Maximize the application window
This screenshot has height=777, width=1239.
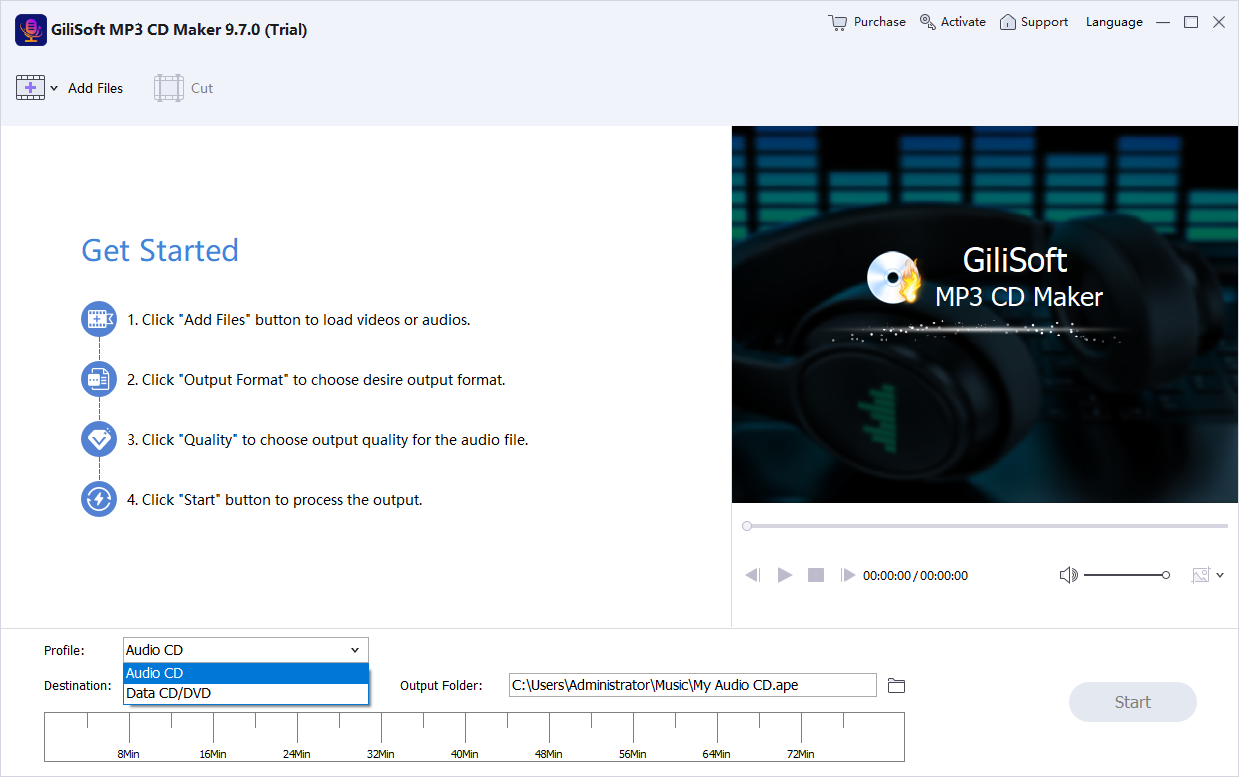(1191, 22)
